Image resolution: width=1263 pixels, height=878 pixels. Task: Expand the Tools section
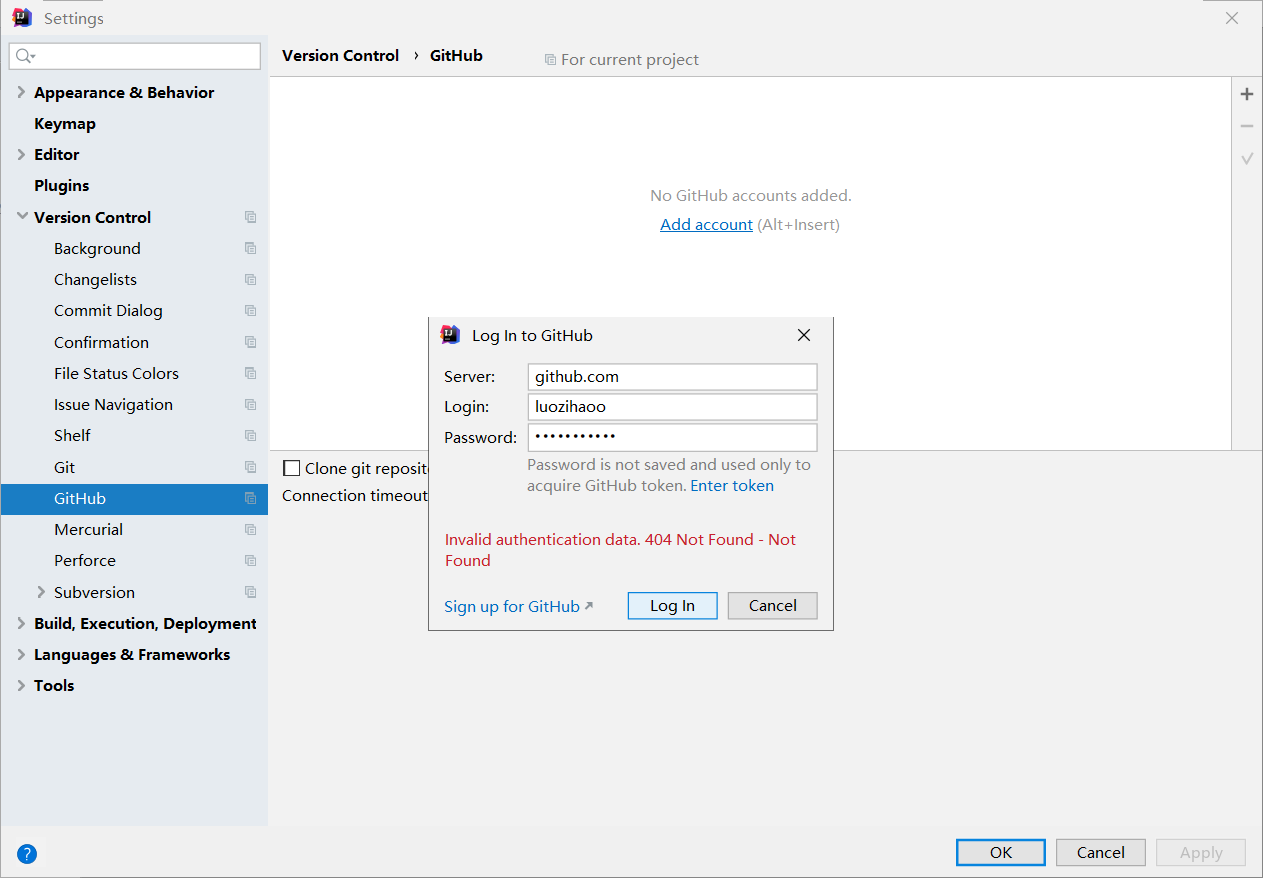(x=21, y=685)
